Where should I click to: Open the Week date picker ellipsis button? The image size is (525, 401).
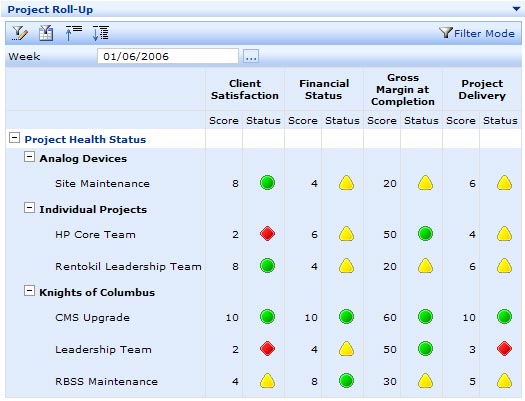coord(251,56)
